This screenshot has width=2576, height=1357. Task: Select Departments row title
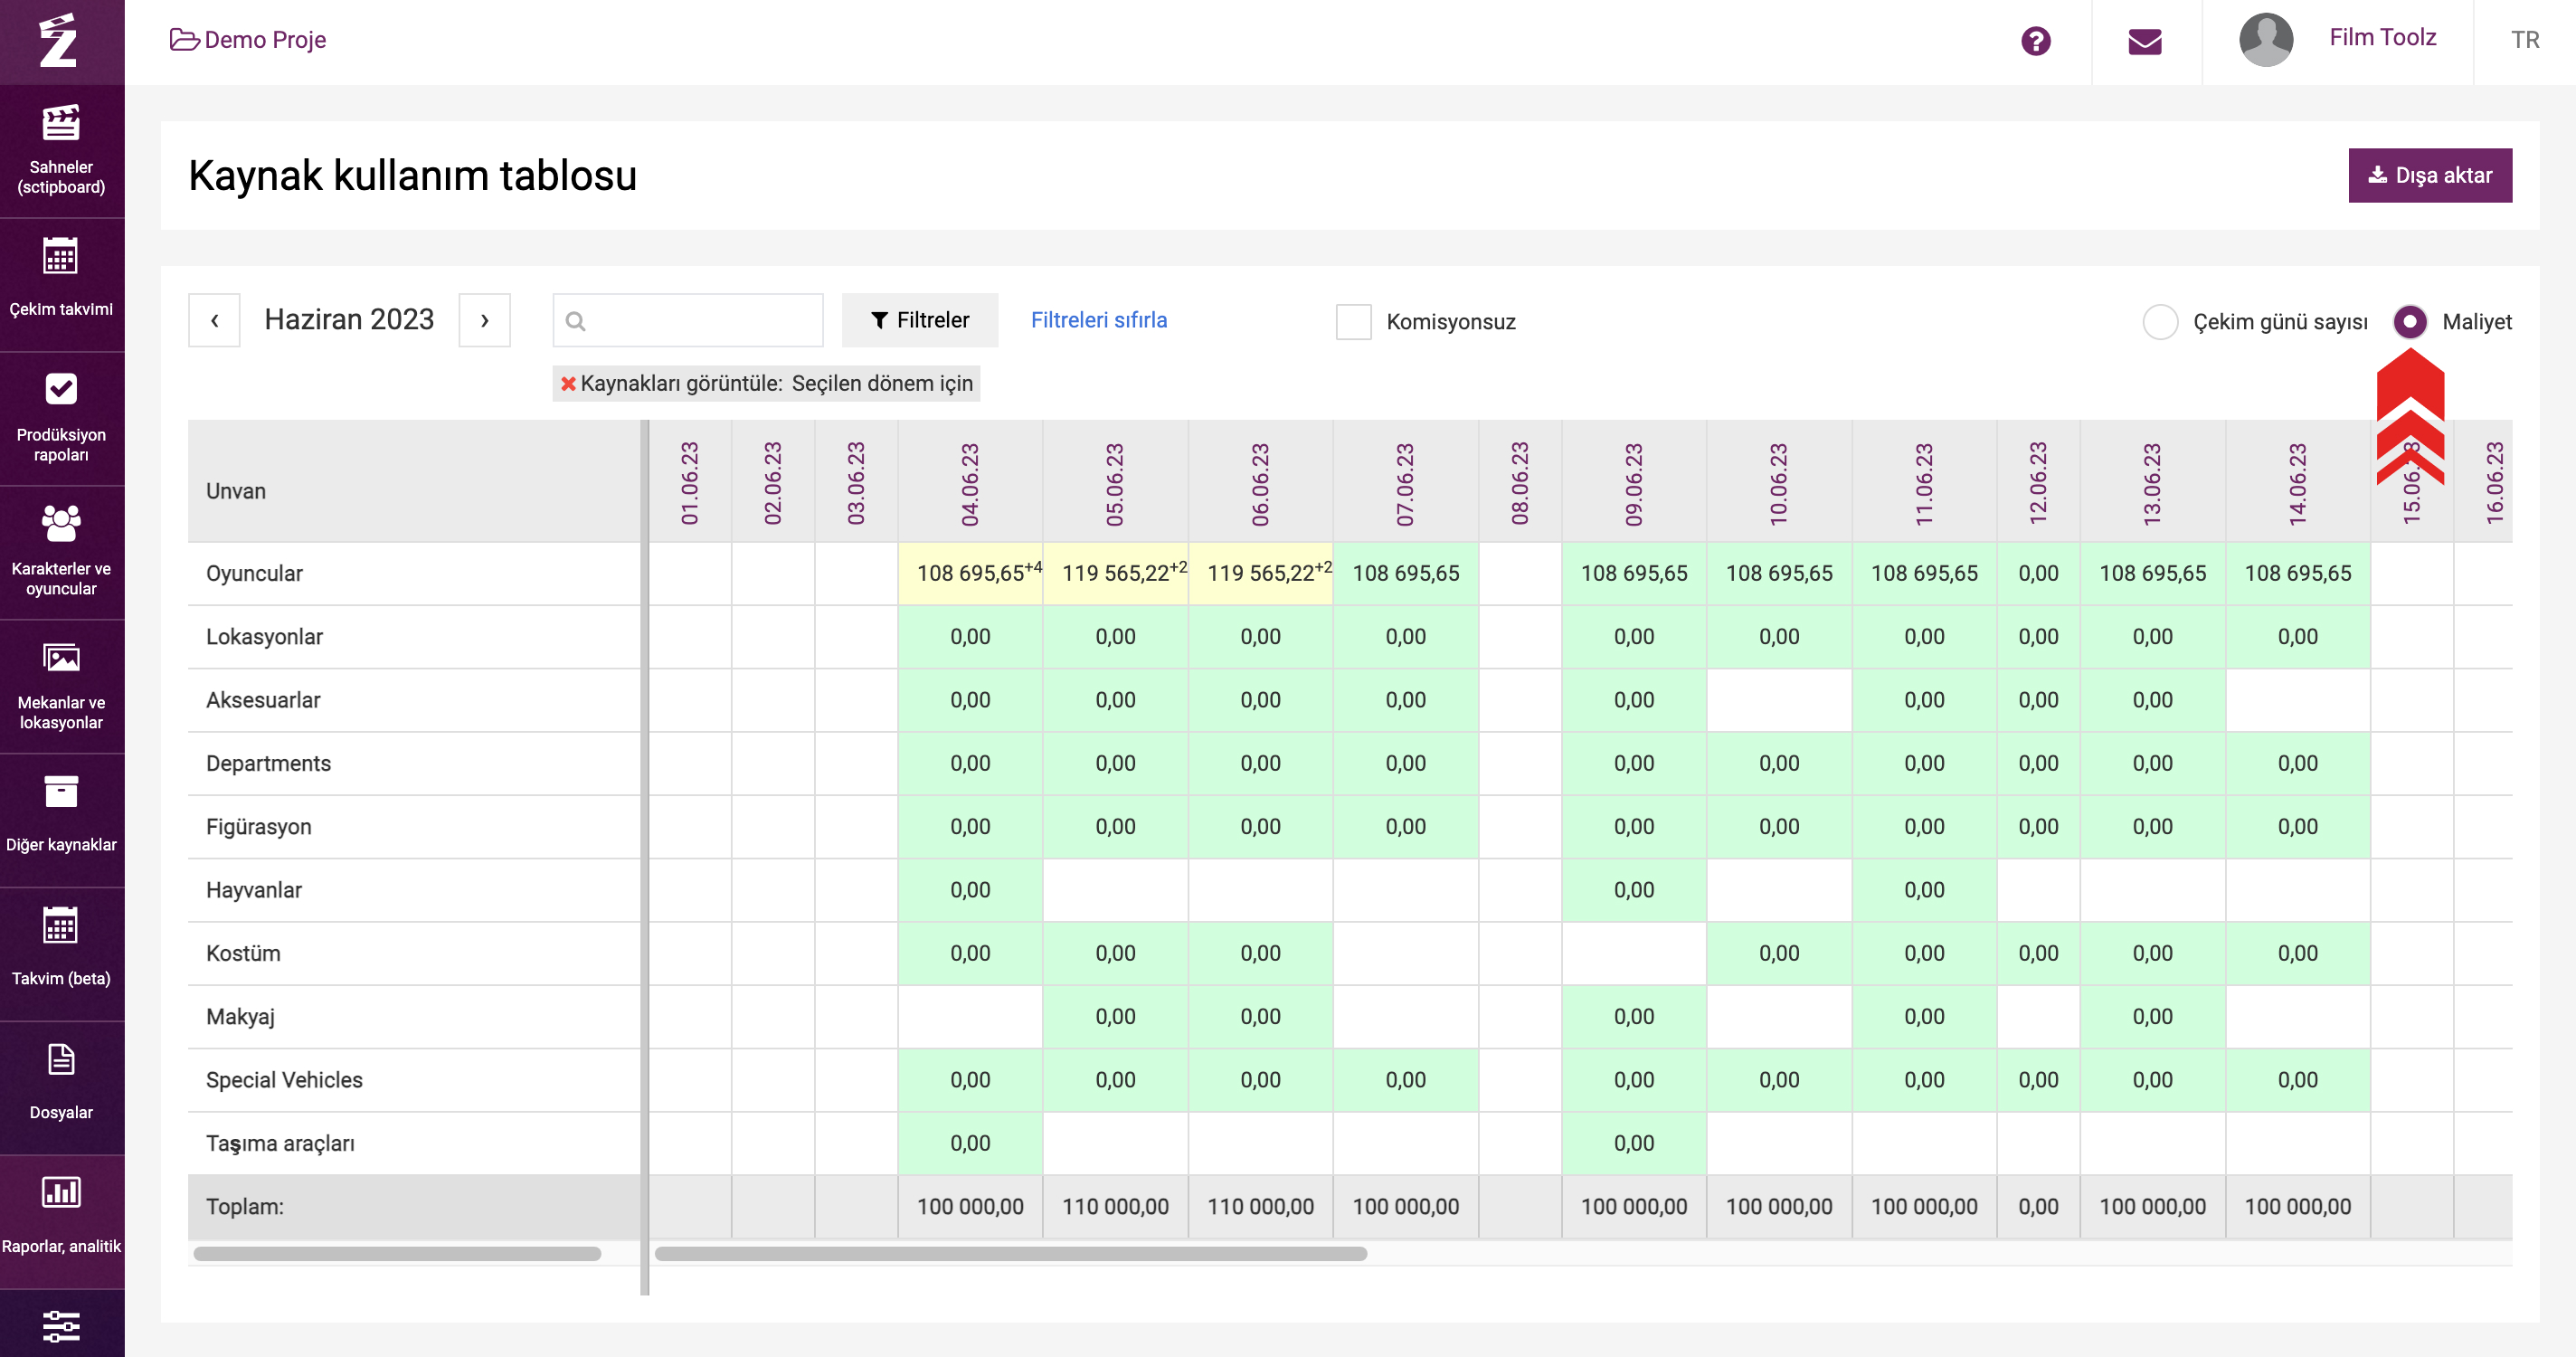[268, 764]
